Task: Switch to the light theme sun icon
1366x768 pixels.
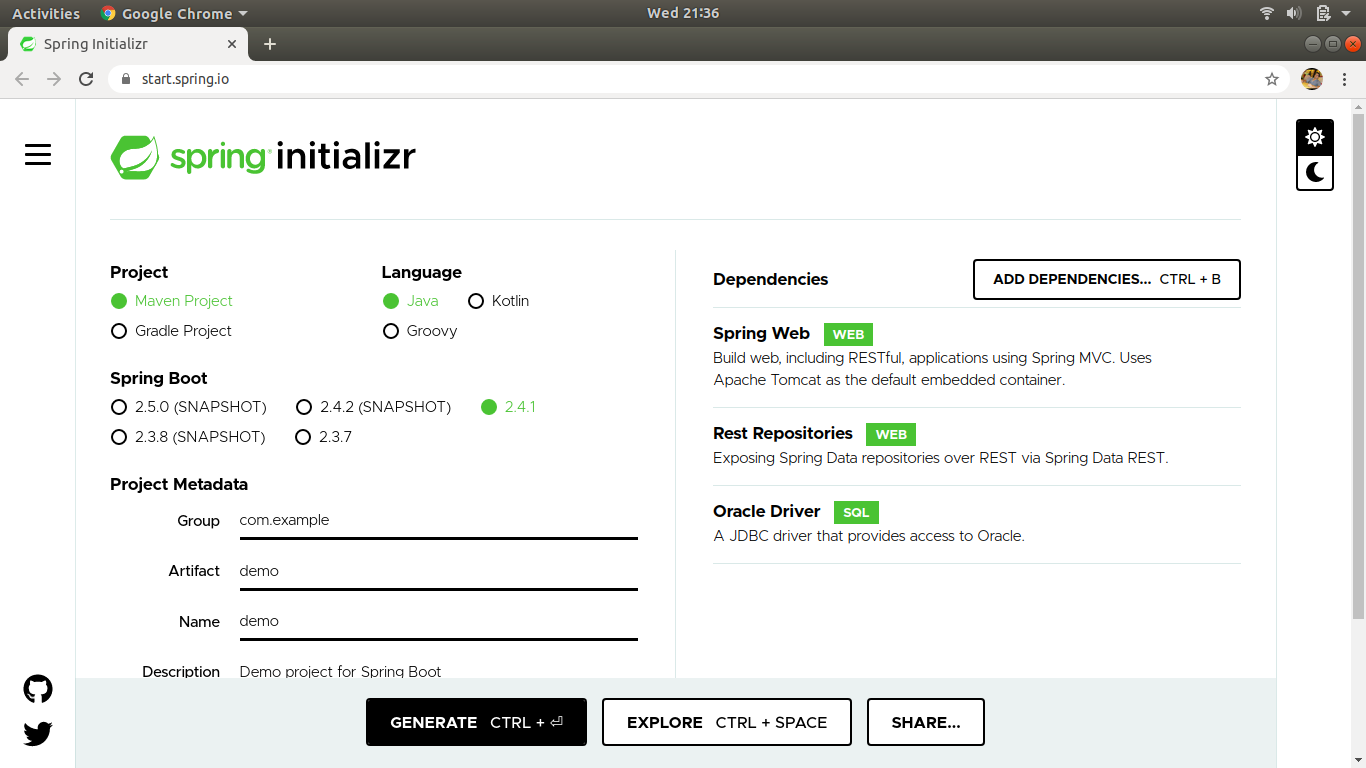Action: click(1315, 137)
